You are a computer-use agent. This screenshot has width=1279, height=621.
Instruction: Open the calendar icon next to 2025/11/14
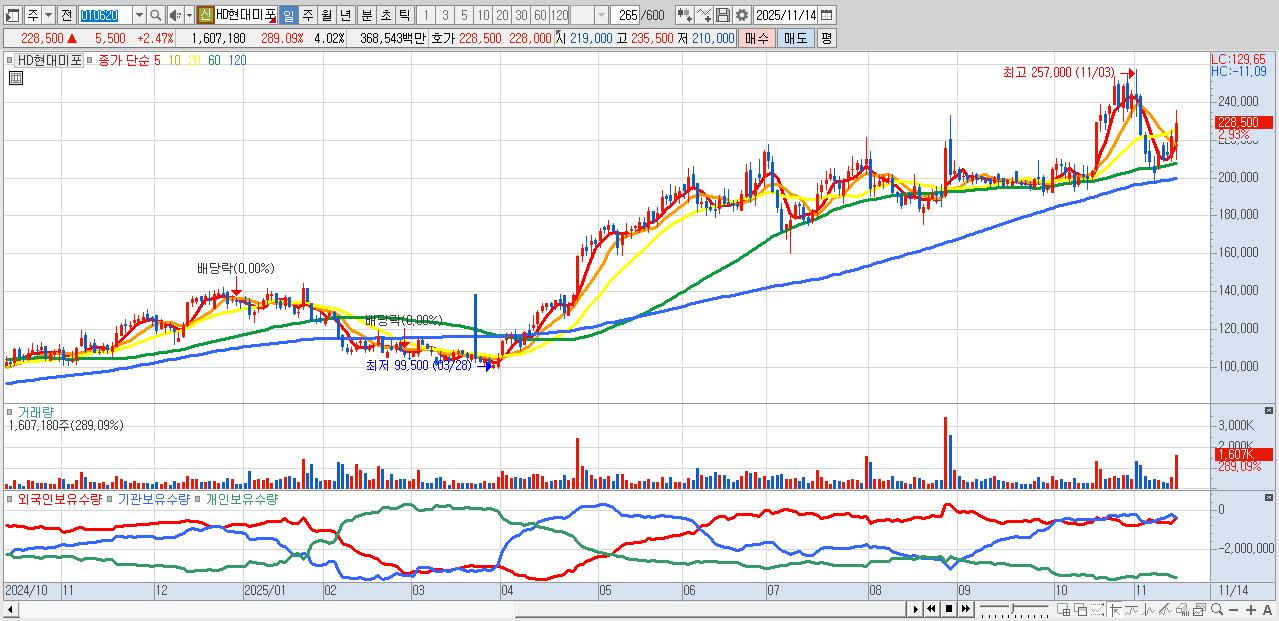pos(826,15)
